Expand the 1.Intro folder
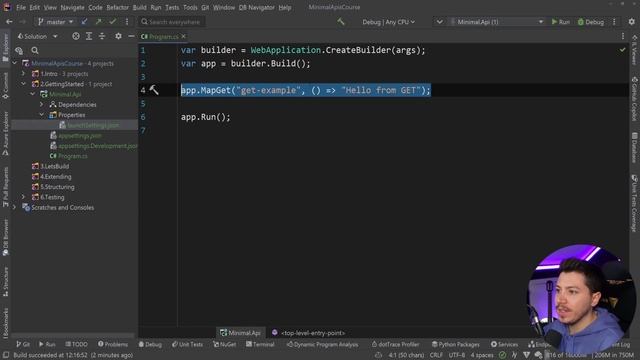Screen dimensions: 640x360 click(24, 74)
